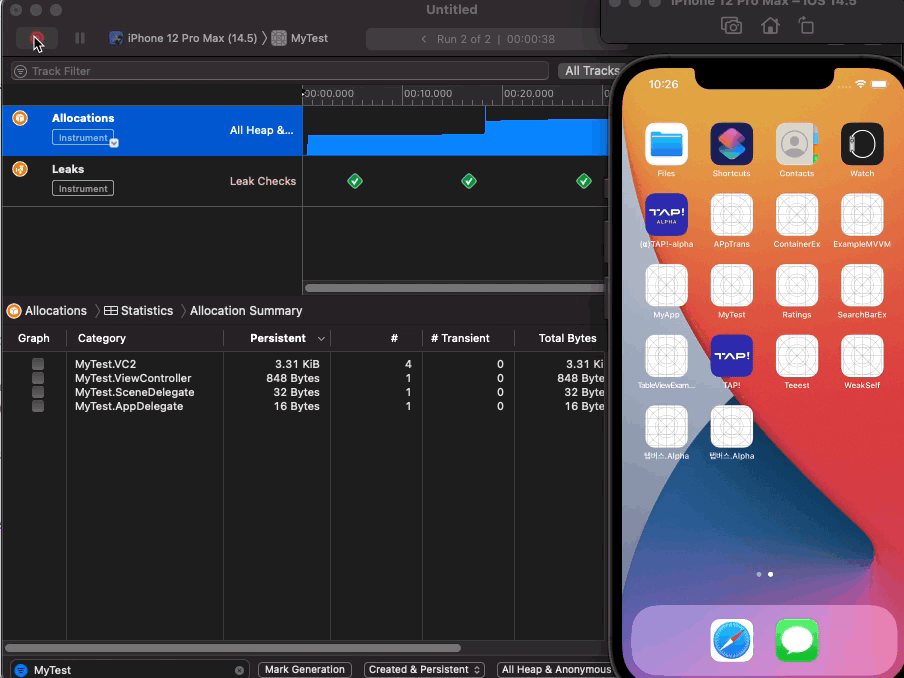Take a simulator screenshot with camera icon
The image size is (904, 678).
coord(732,26)
